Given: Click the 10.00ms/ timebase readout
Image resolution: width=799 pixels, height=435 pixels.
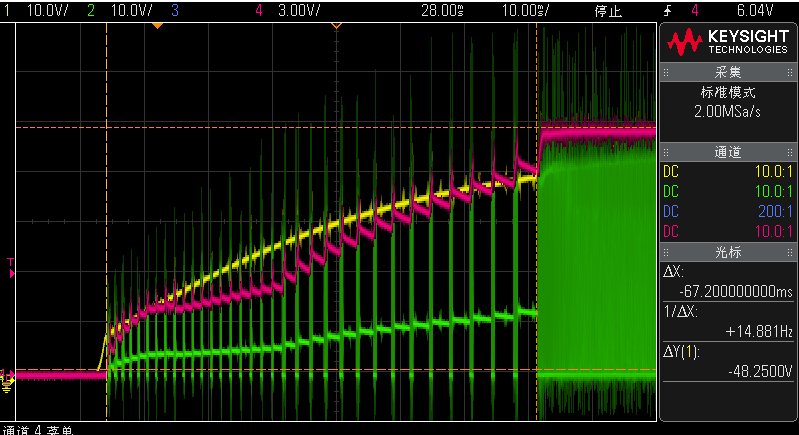Looking at the screenshot, I should (x=525, y=10).
